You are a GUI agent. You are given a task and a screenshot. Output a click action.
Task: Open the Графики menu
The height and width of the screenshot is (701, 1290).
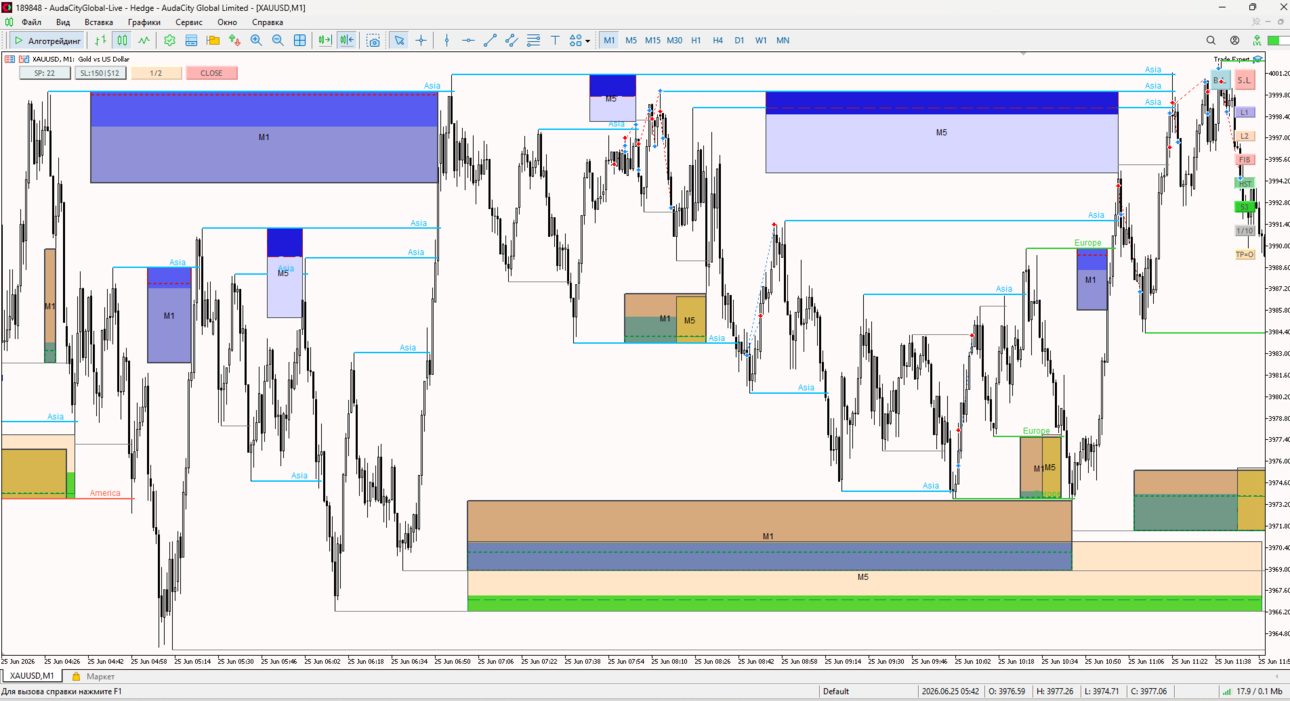click(144, 22)
